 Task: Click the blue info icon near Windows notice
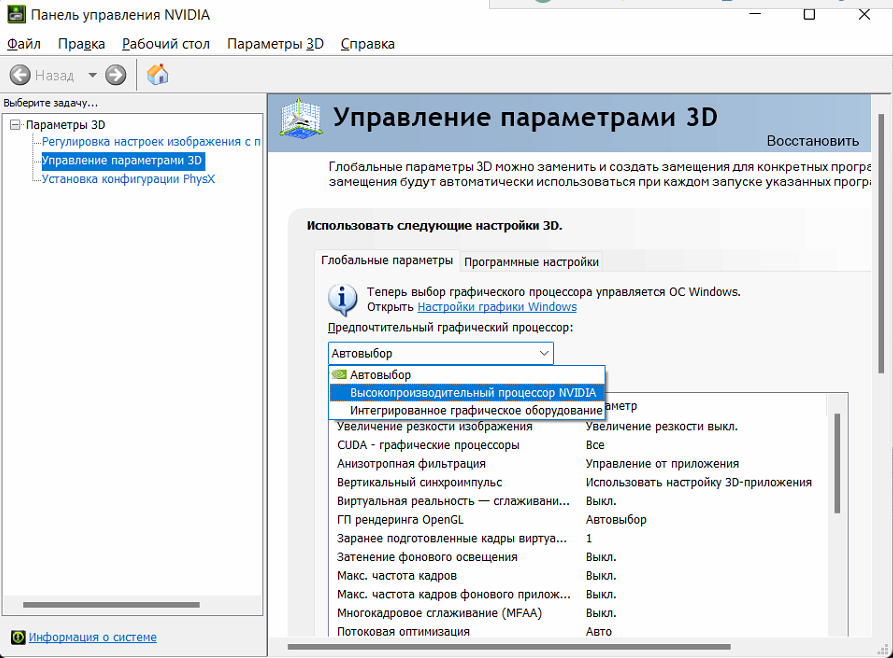[342, 298]
